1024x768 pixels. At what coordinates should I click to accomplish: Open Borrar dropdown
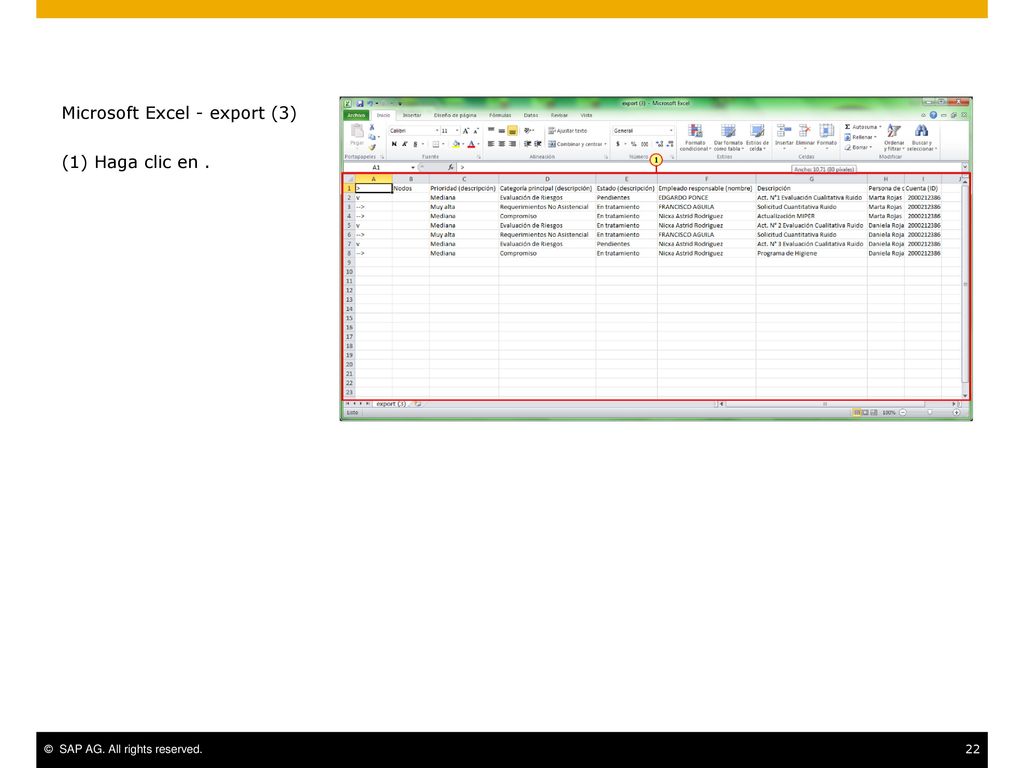pyautogui.click(x=871, y=147)
